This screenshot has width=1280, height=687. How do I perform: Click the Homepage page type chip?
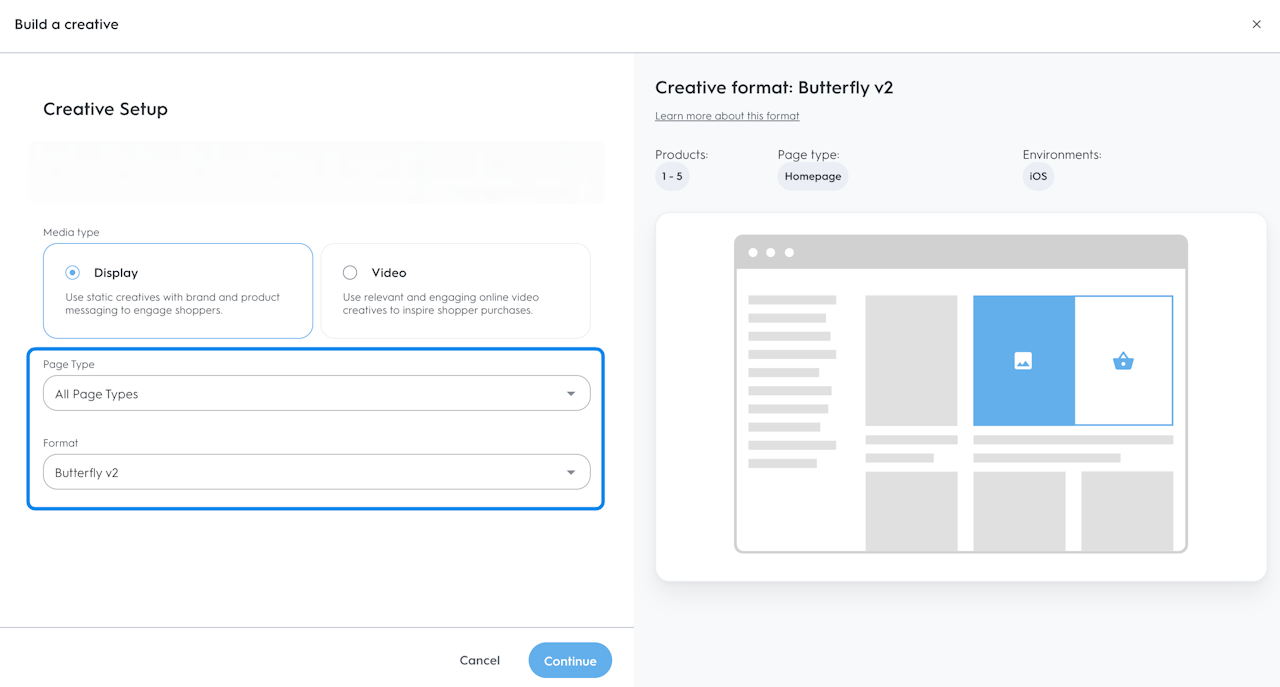[812, 177]
